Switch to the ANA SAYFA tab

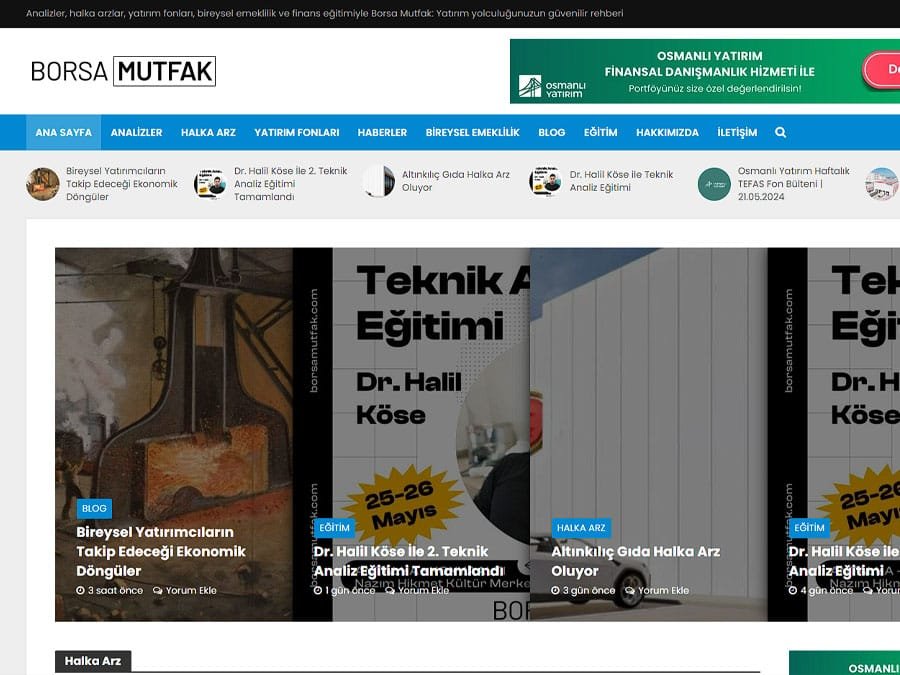pos(63,131)
